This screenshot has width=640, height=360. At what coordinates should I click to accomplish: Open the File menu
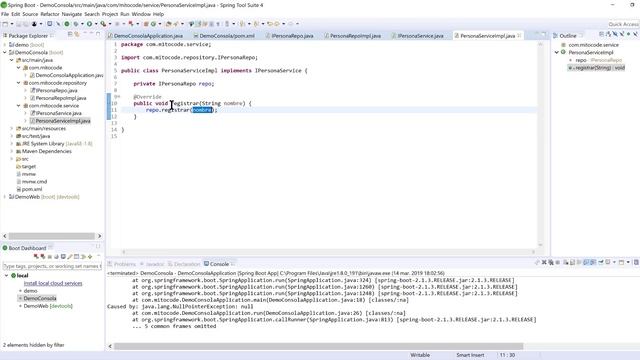tap(5, 14)
